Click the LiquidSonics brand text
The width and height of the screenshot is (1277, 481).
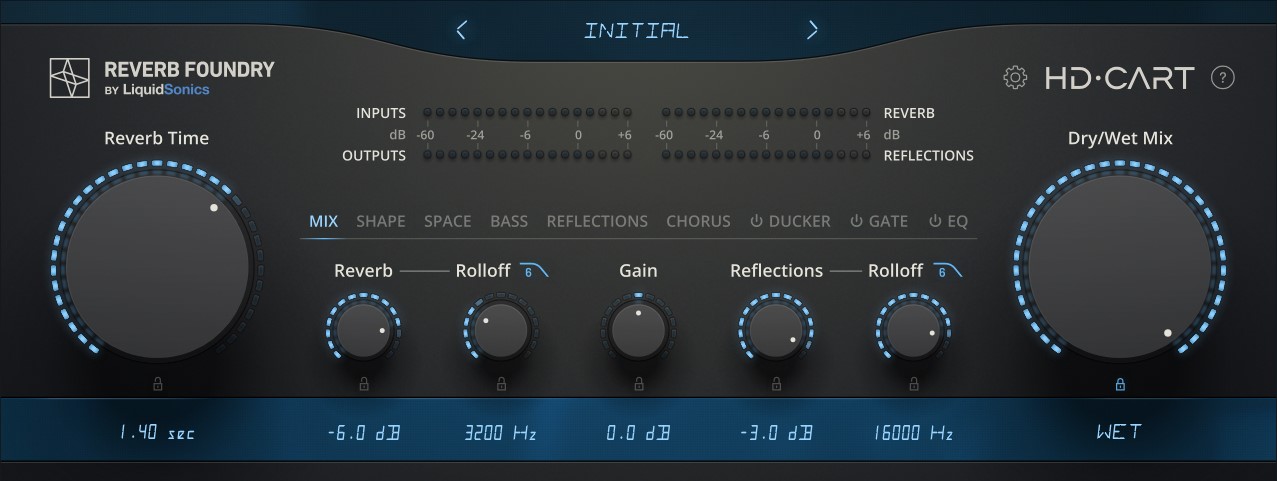point(165,91)
